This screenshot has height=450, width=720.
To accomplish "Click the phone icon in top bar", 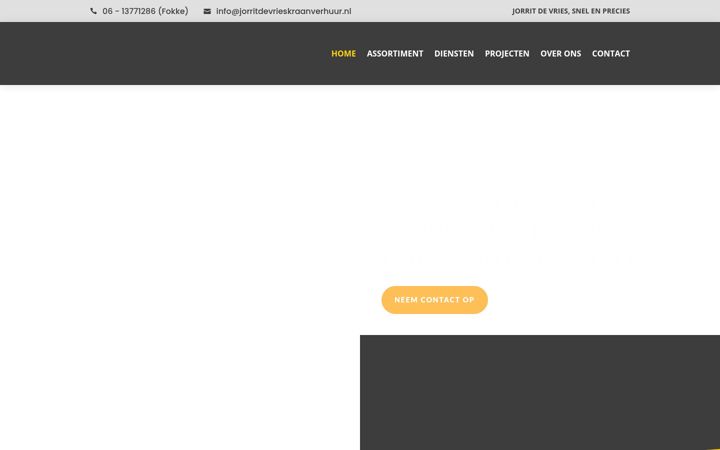I will tap(93, 11).
